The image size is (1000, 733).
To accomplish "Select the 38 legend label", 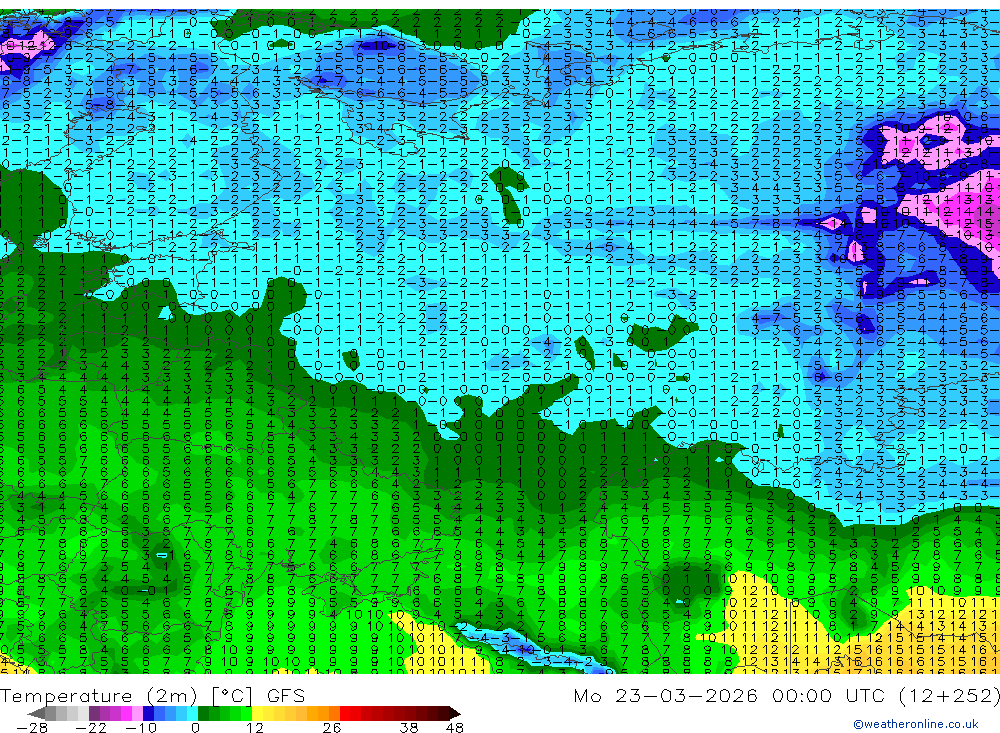I will point(409,727).
